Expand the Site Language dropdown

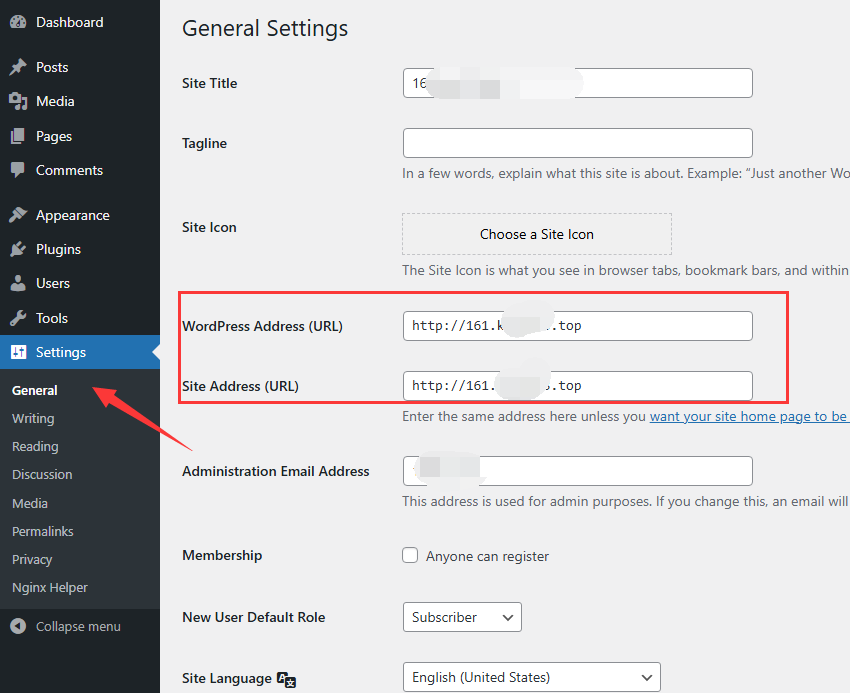[531, 677]
